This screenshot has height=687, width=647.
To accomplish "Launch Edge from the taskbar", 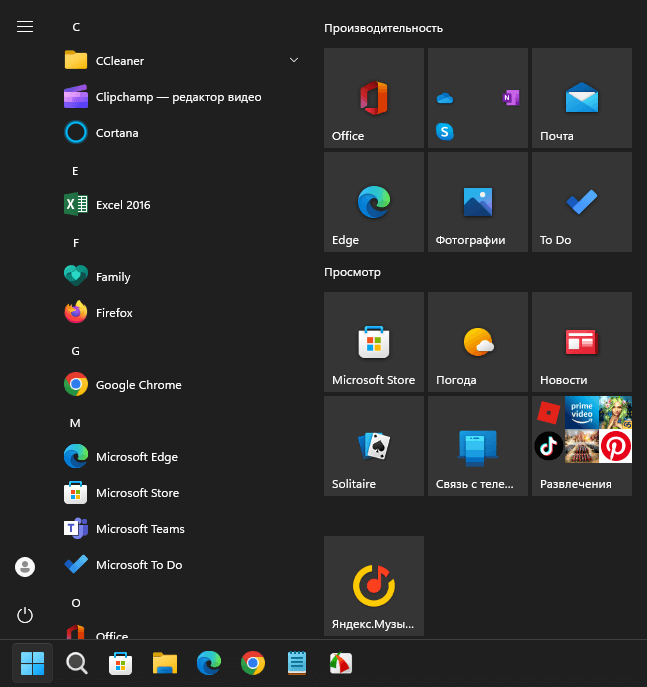I will tap(209, 663).
